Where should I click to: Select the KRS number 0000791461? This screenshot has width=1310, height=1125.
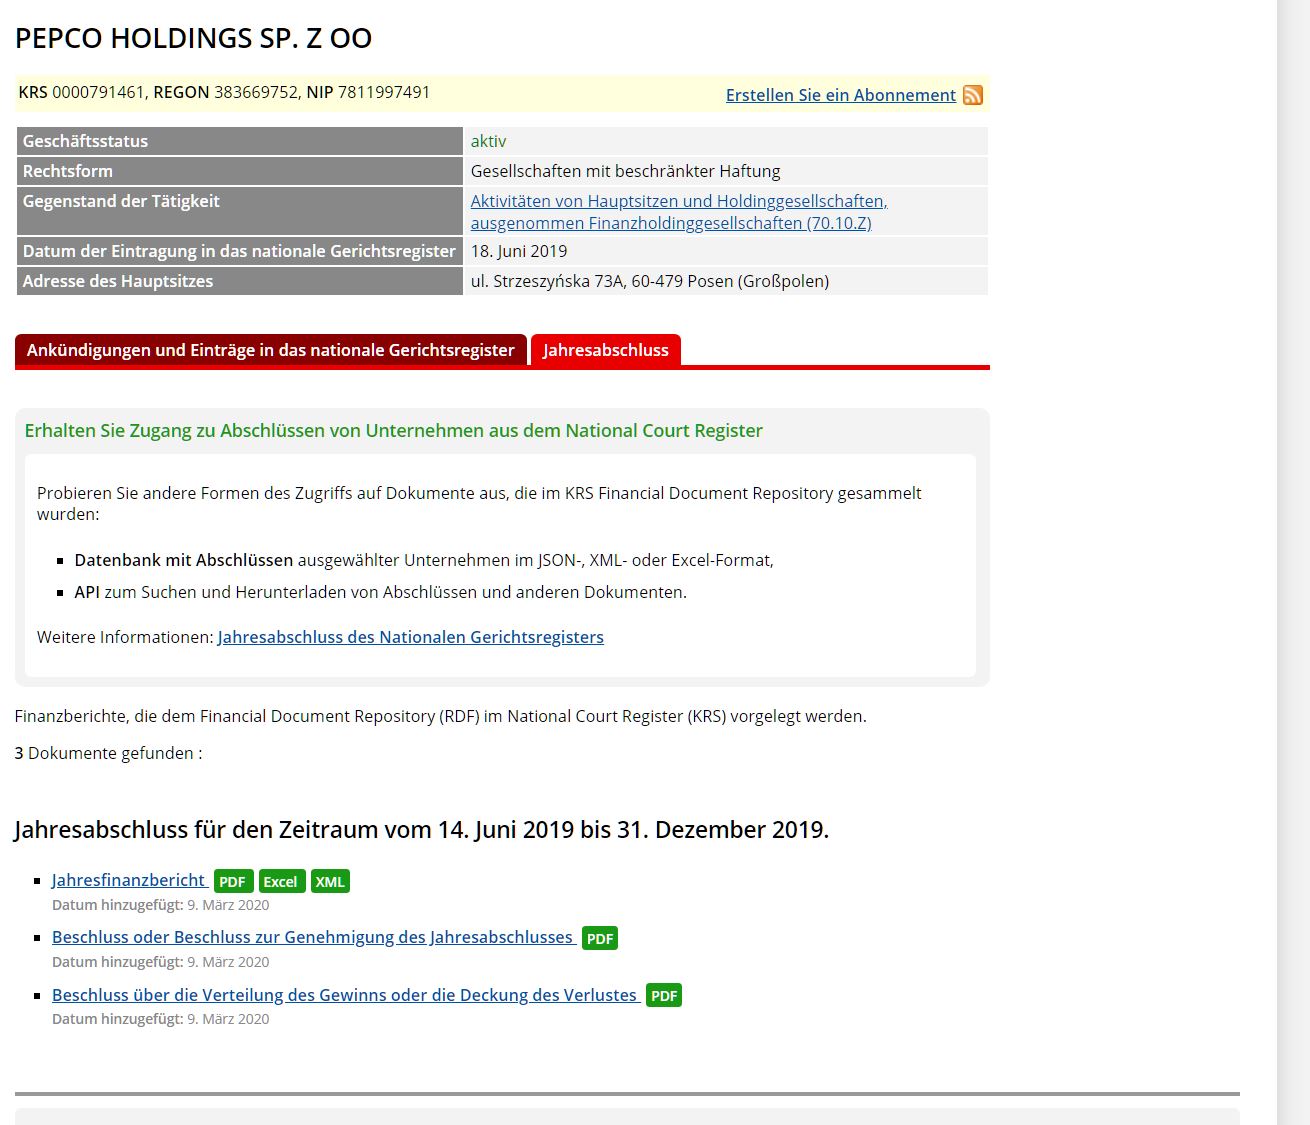point(98,92)
